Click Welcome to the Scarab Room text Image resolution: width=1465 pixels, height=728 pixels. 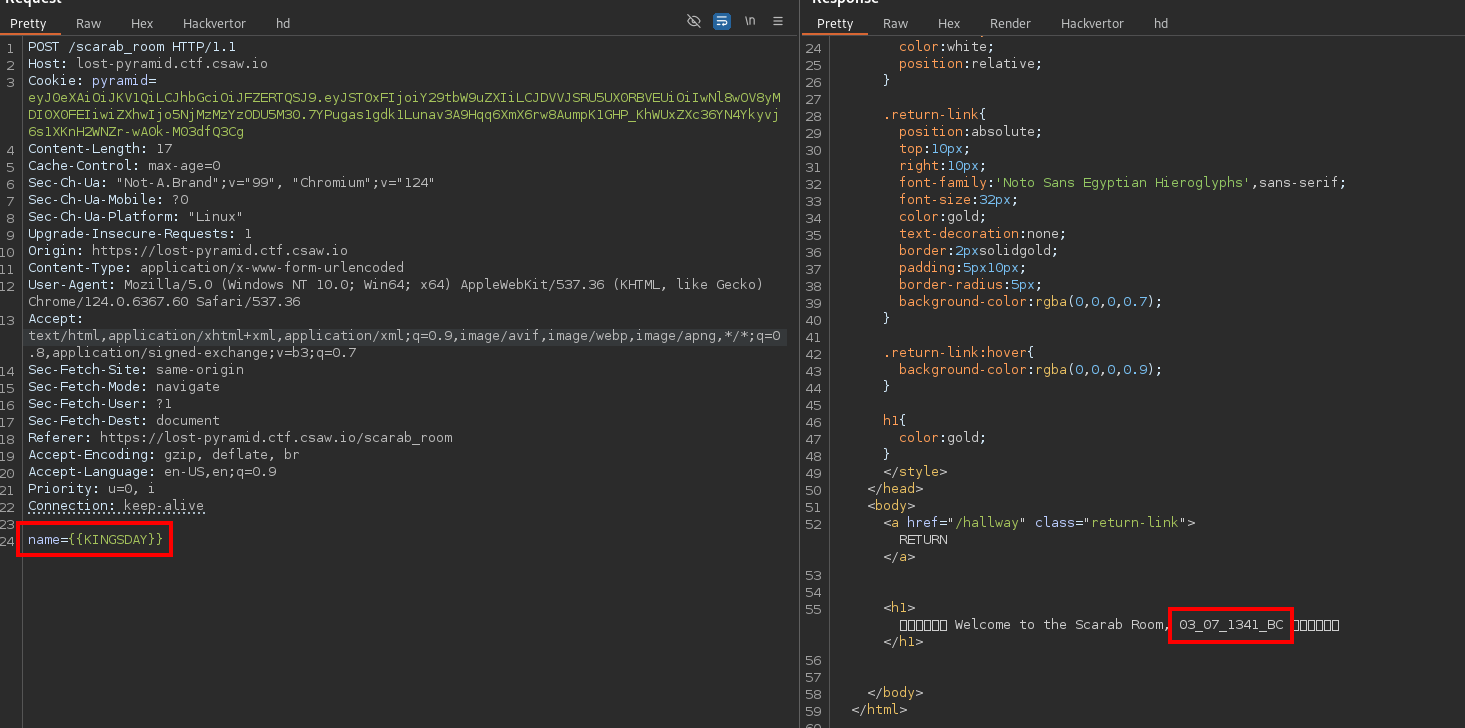coord(1062,625)
